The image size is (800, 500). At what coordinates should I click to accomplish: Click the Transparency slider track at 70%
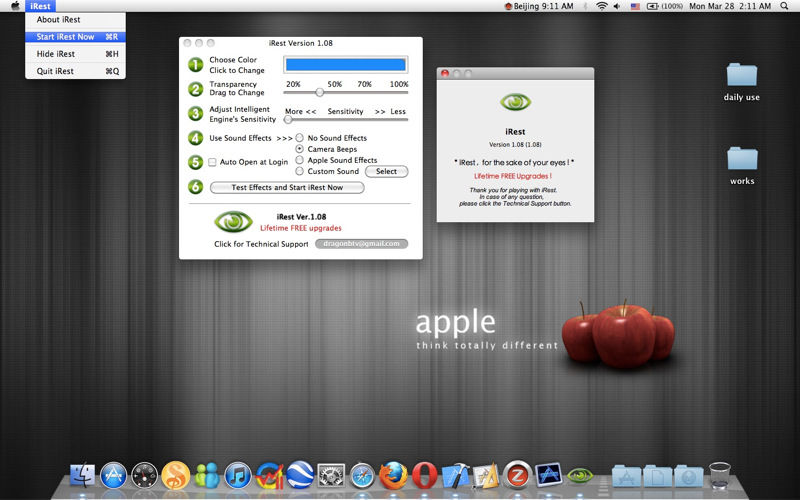tap(364, 93)
